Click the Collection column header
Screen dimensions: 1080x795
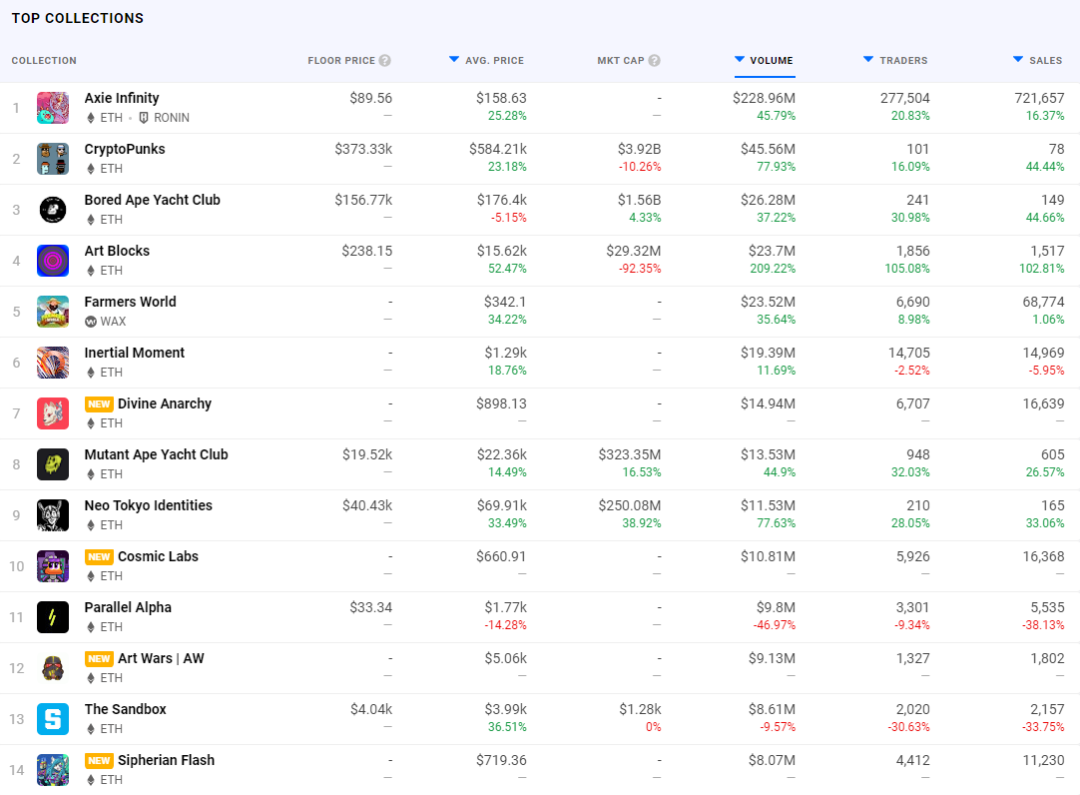click(x=44, y=61)
